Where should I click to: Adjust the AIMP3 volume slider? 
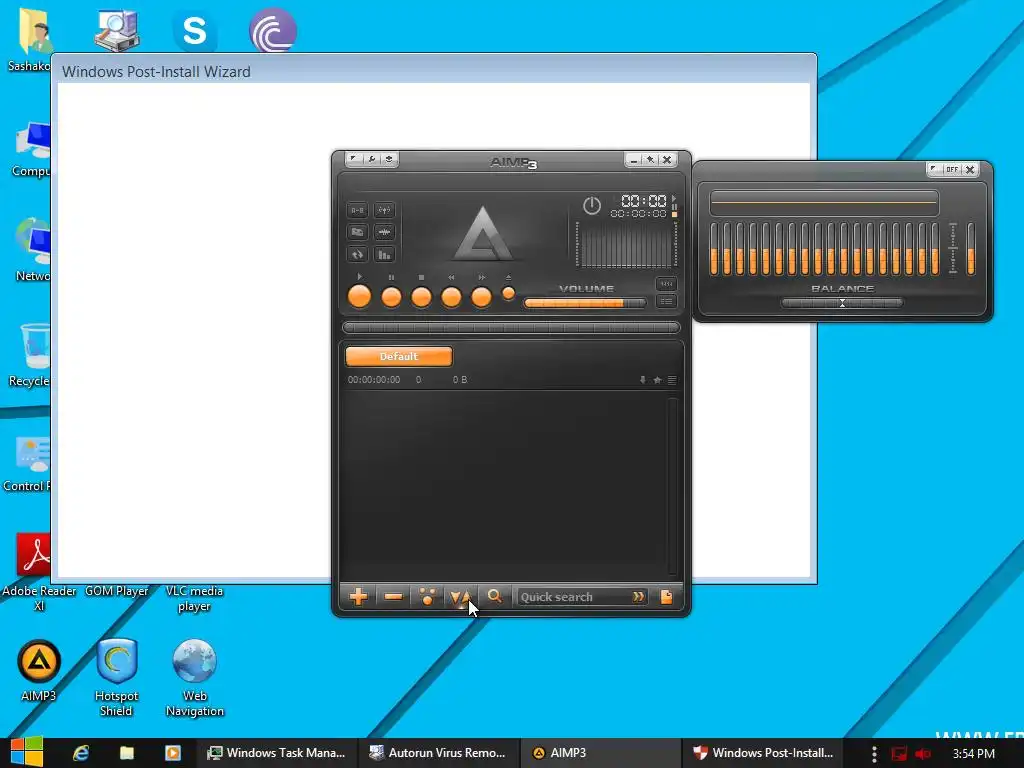[584, 303]
